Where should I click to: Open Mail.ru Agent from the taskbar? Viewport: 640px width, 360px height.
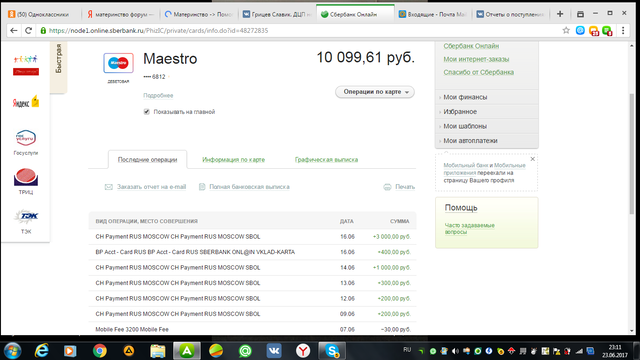click(x=245, y=351)
